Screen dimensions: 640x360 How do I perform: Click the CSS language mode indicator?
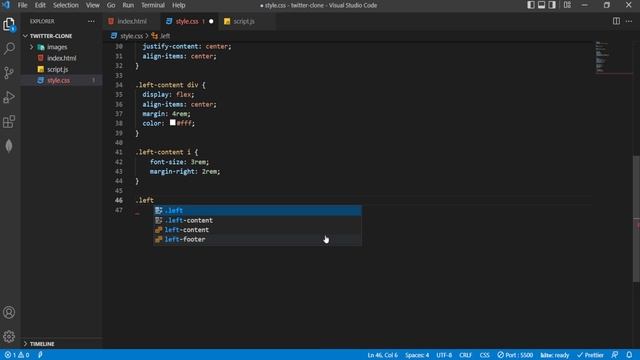click(484, 355)
